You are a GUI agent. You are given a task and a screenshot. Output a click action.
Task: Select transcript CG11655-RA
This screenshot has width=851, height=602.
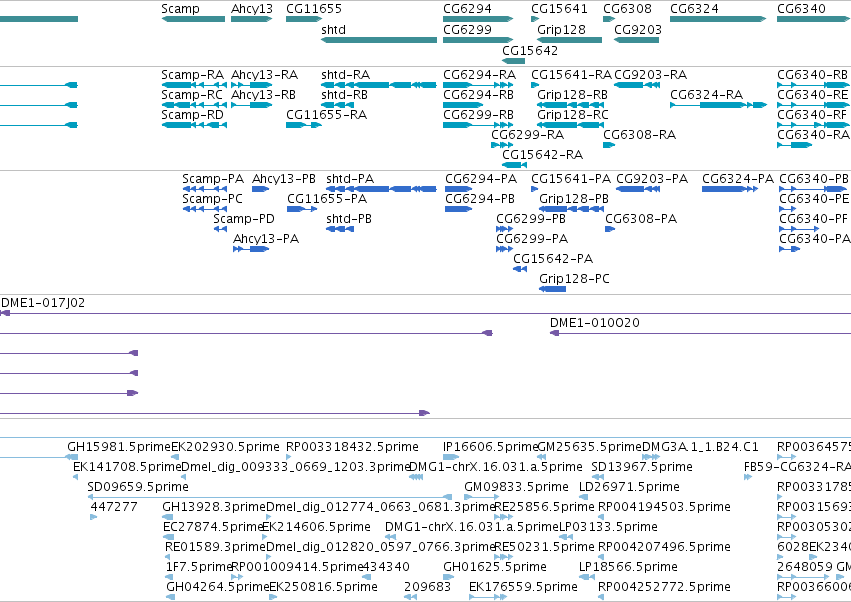pos(326,115)
